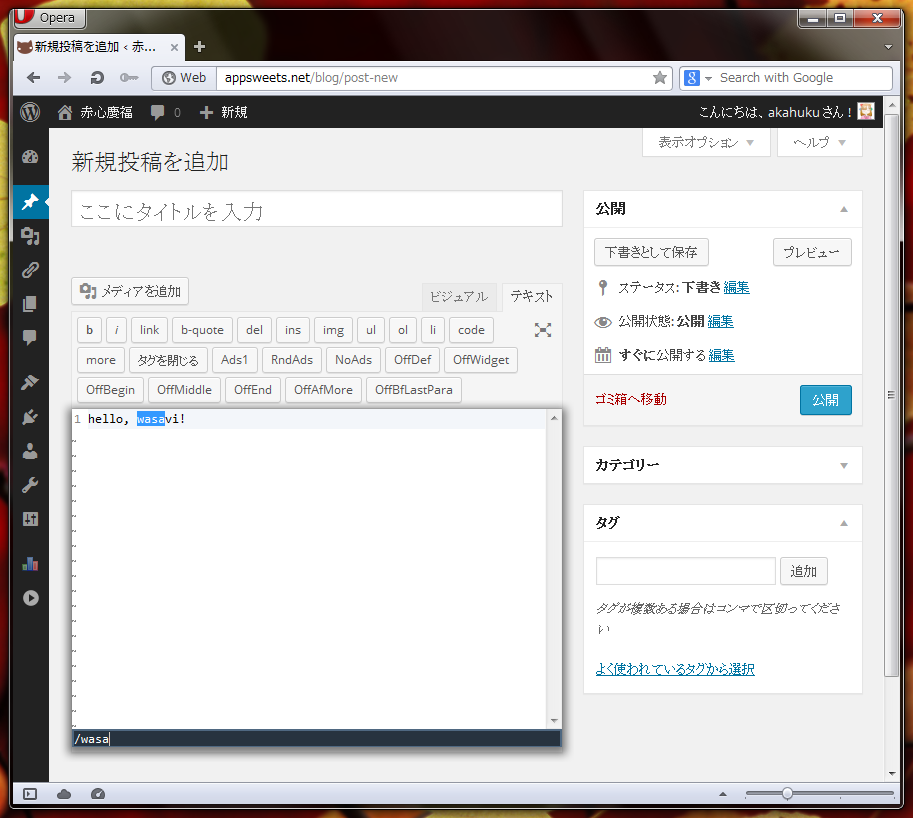Screen dimensions: 913x818
Task: Toggle distraction-free mode with the fullscreen icon
Action: coord(542,330)
